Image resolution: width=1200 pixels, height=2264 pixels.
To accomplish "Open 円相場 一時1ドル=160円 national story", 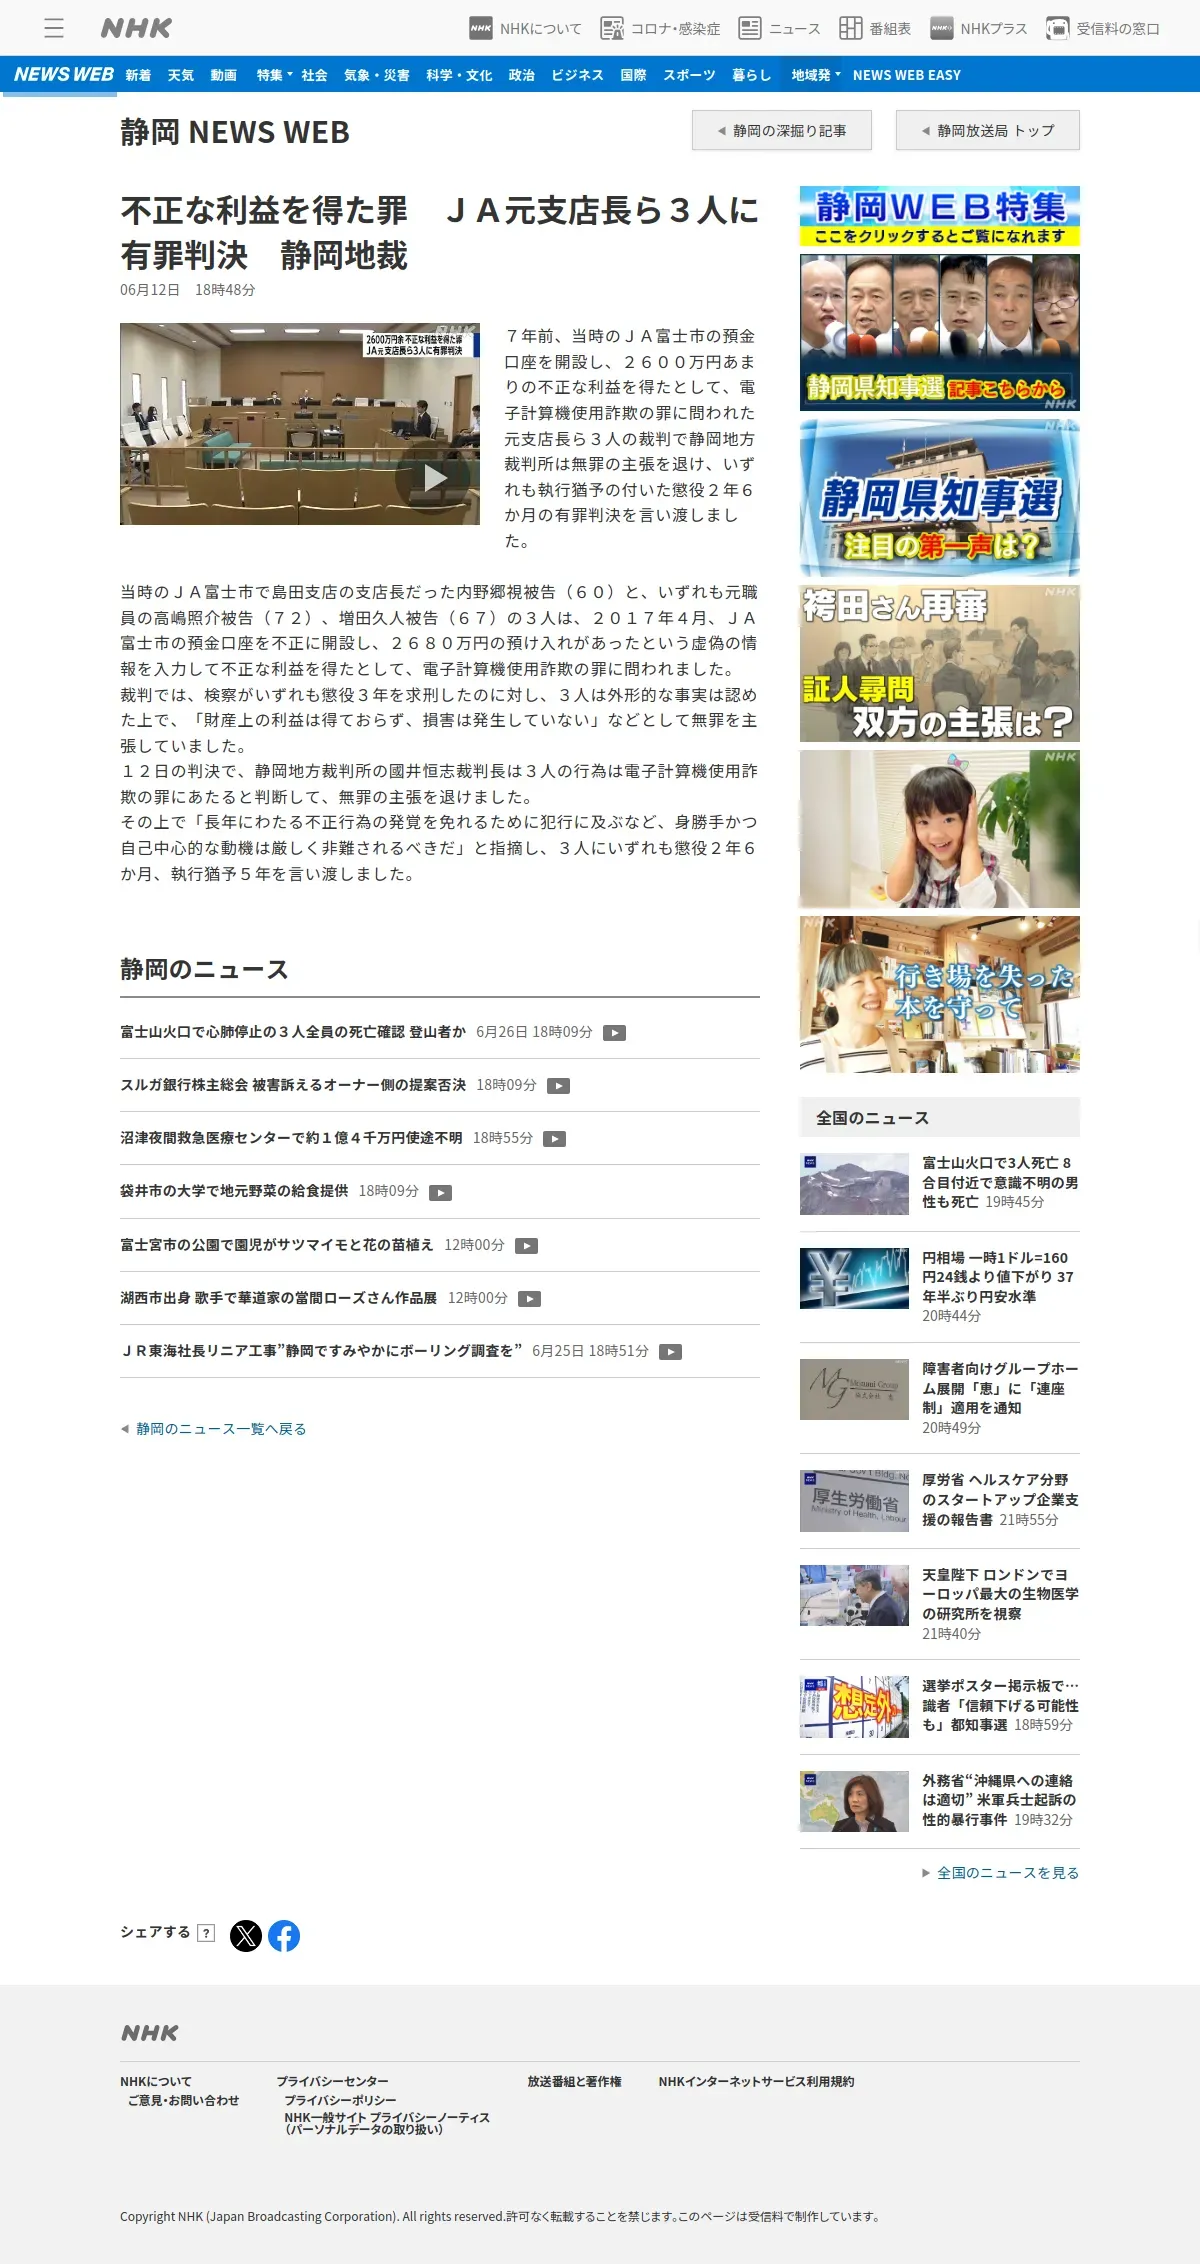I will click(940, 1287).
